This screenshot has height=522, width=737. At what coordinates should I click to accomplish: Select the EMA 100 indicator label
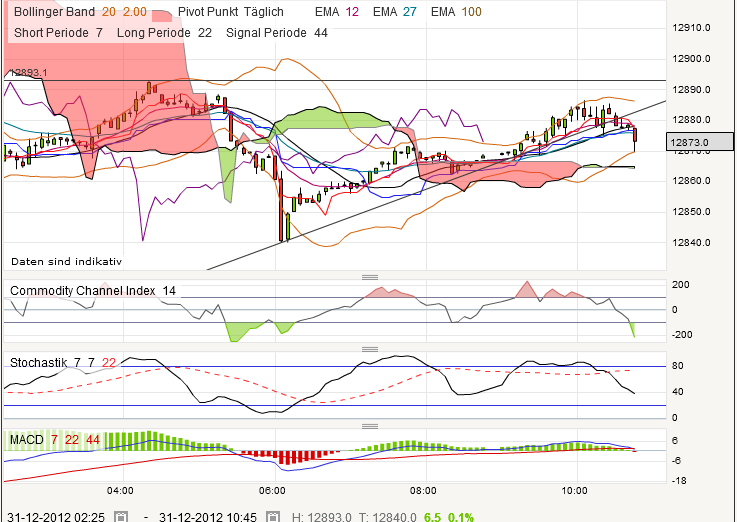pyautogui.click(x=456, y=12)
